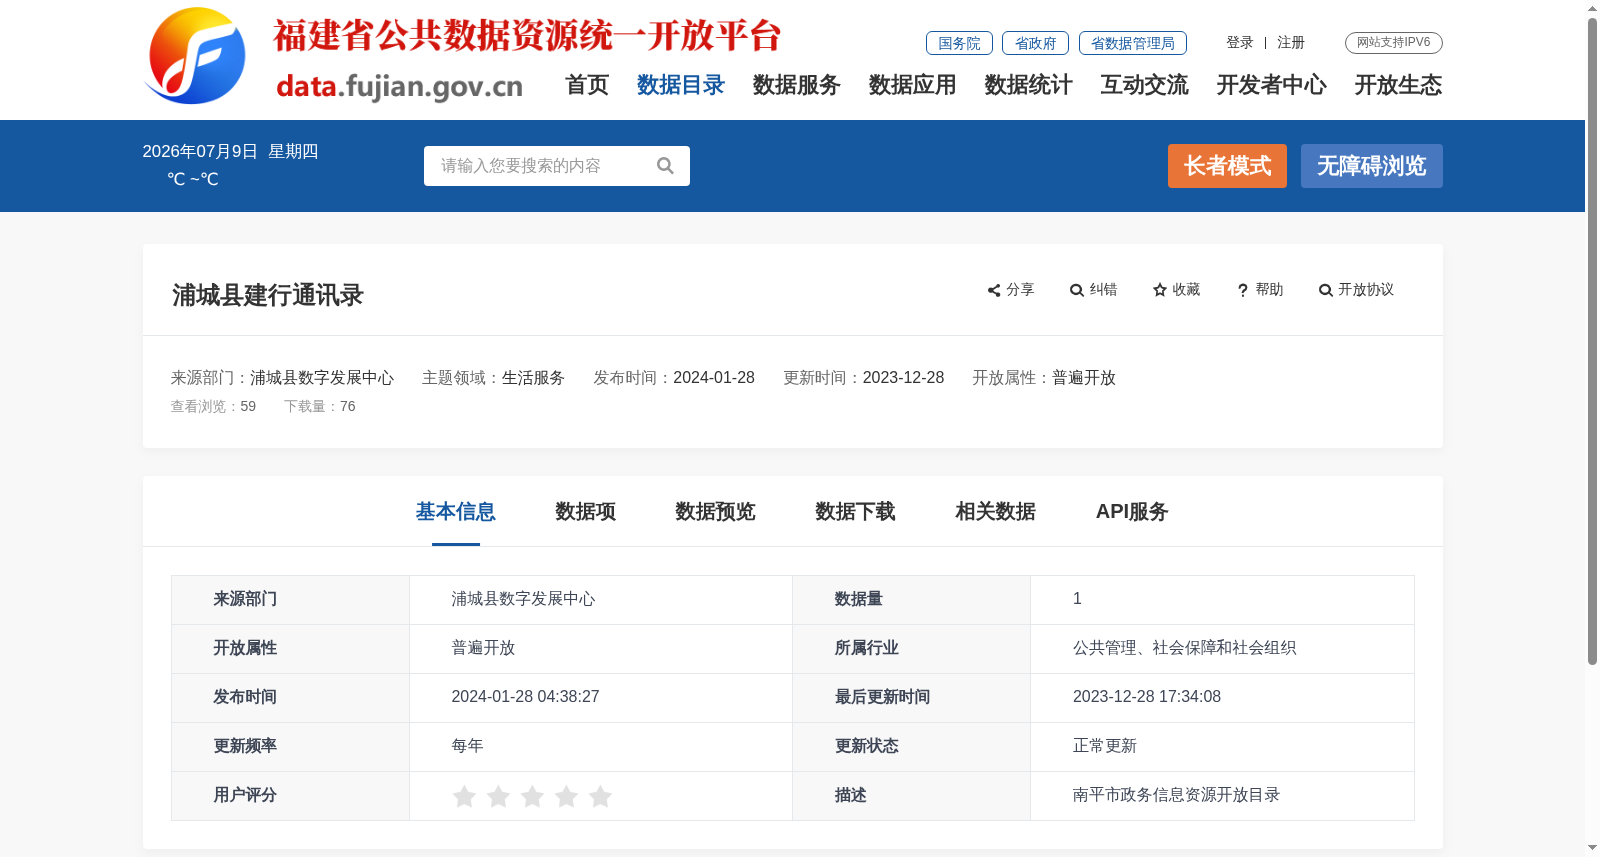The height and width of the screenshot is (857, 1600).
Task: Rate three stars in 用户评分
Action: pos(532,796)
